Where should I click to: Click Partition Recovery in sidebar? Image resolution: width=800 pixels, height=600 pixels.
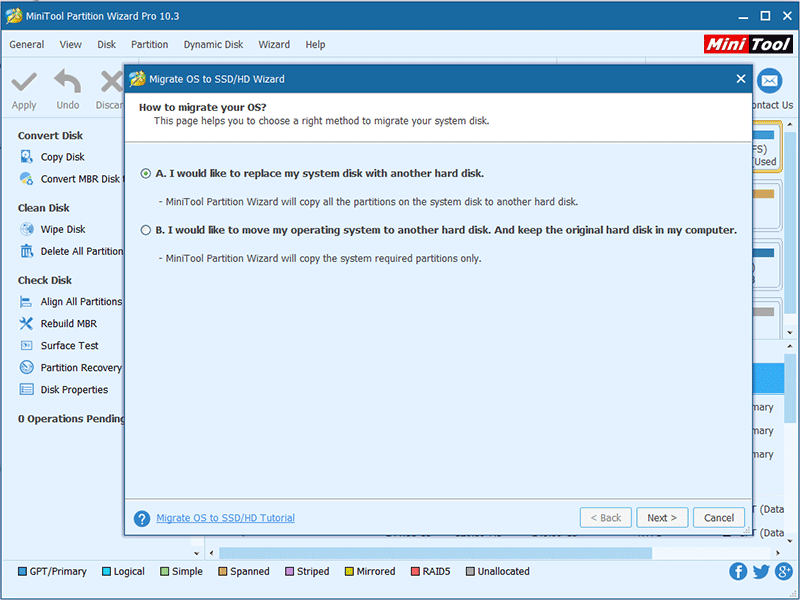82,368
